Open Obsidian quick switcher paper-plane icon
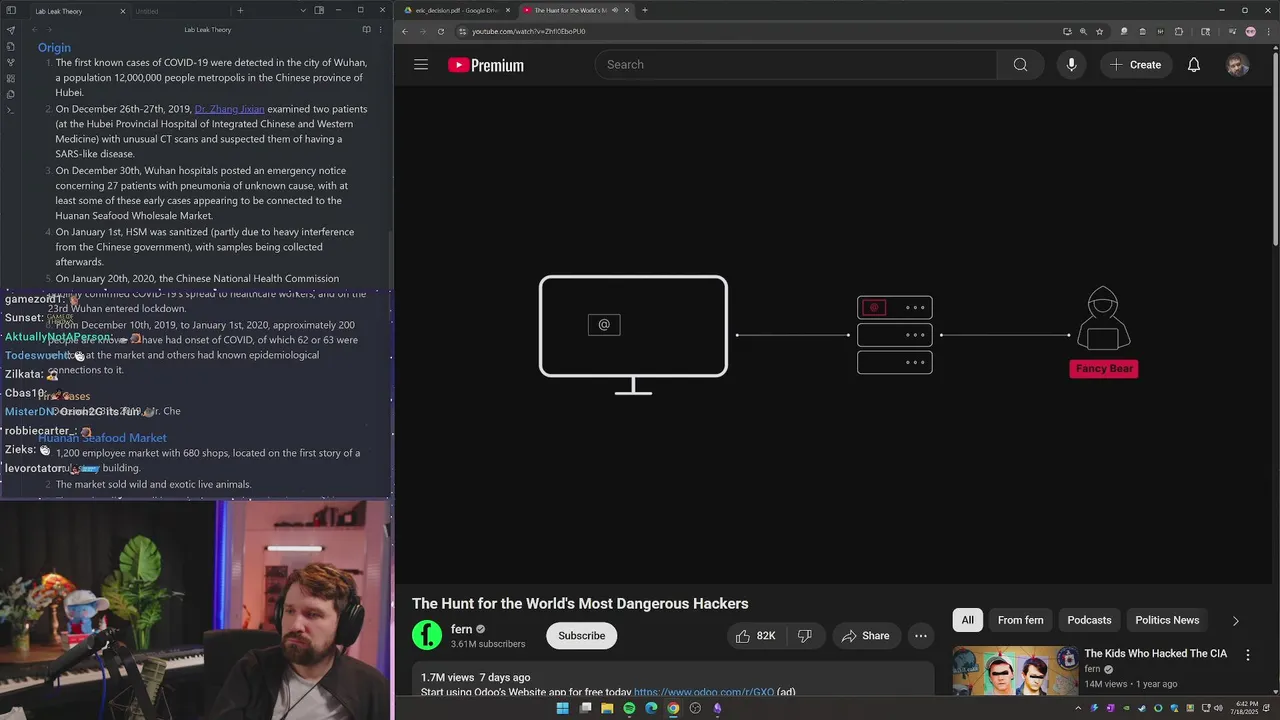 (11, 30)
